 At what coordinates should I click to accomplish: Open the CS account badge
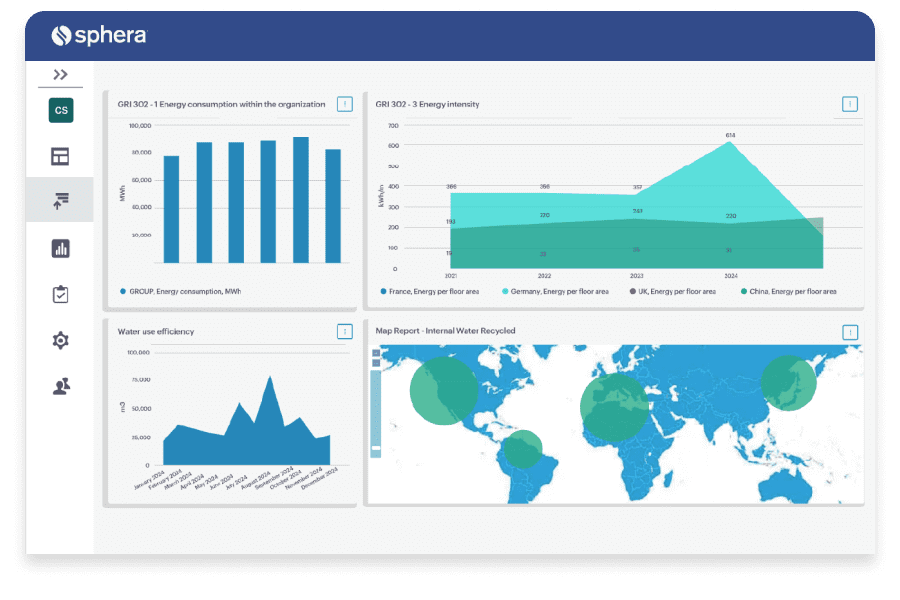[x=61, y=110]
